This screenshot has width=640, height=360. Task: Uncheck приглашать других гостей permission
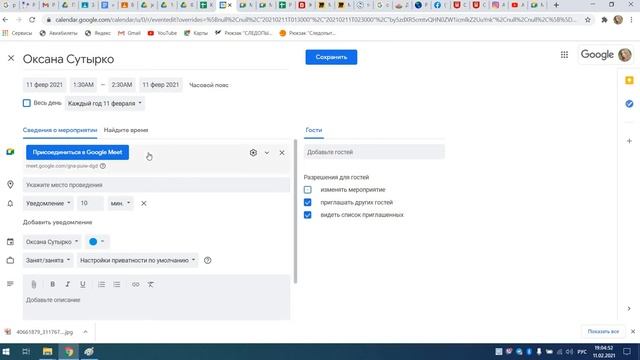tap(307, 202)
